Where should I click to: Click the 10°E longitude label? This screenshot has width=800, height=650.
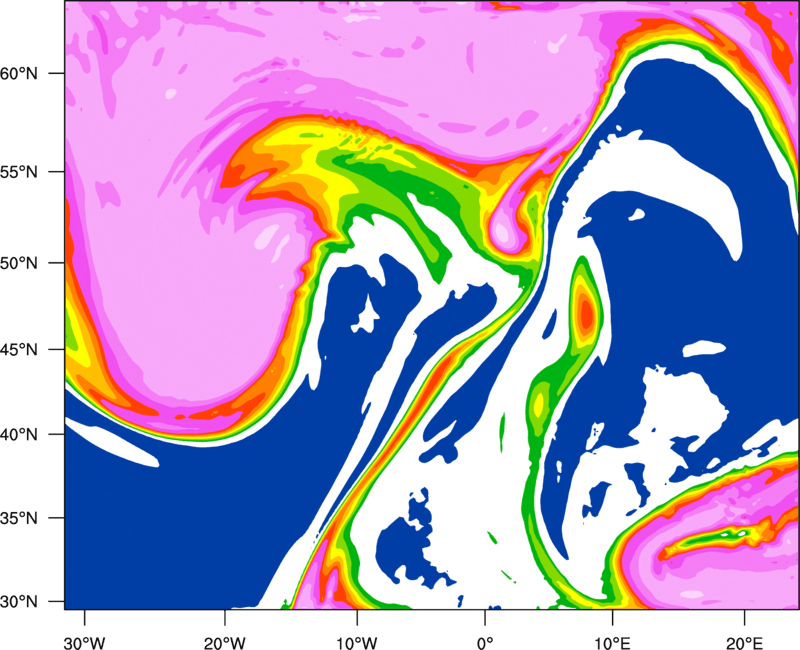[612, 643]
